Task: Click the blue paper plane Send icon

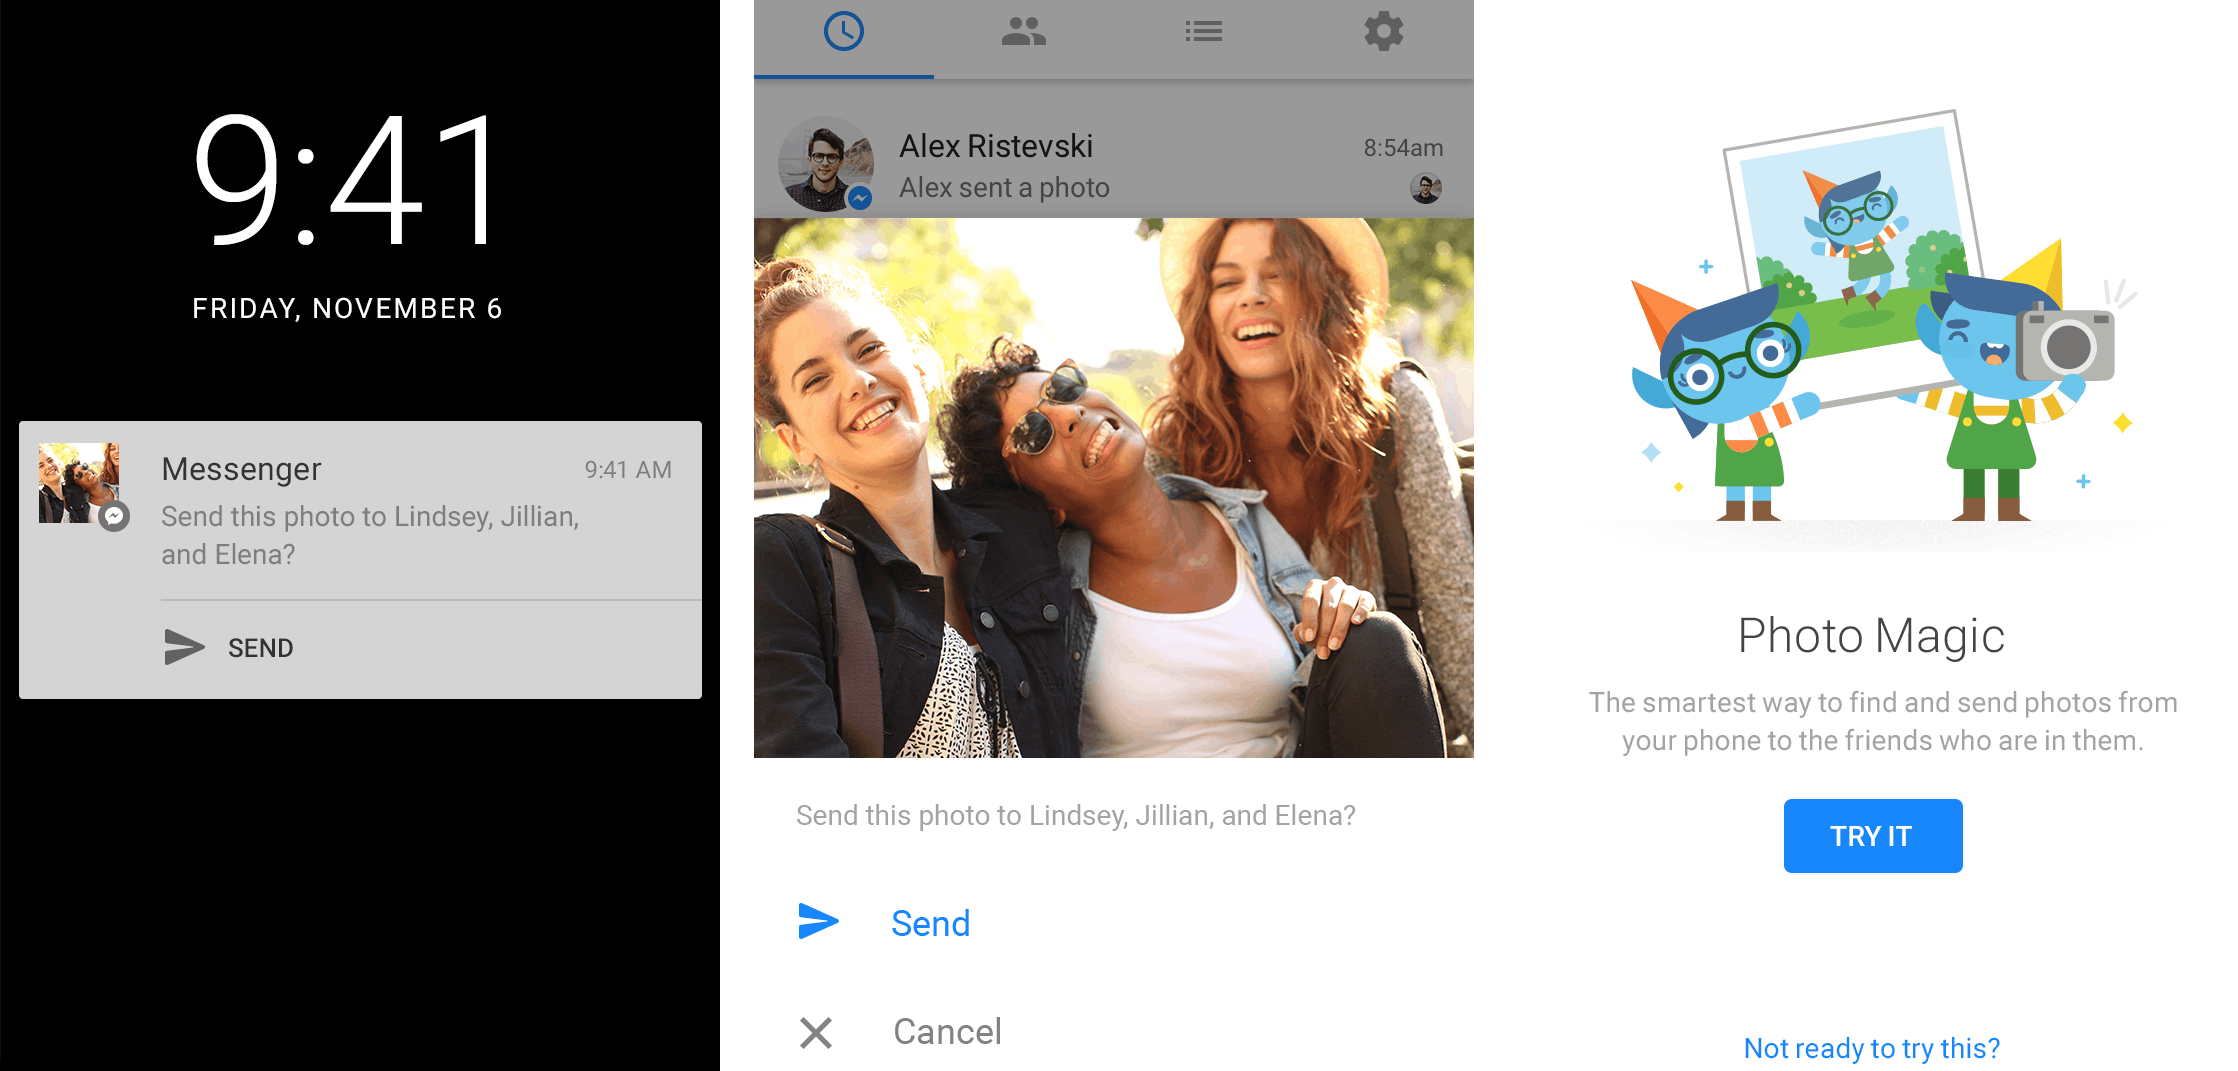Action: coord(818,921)
